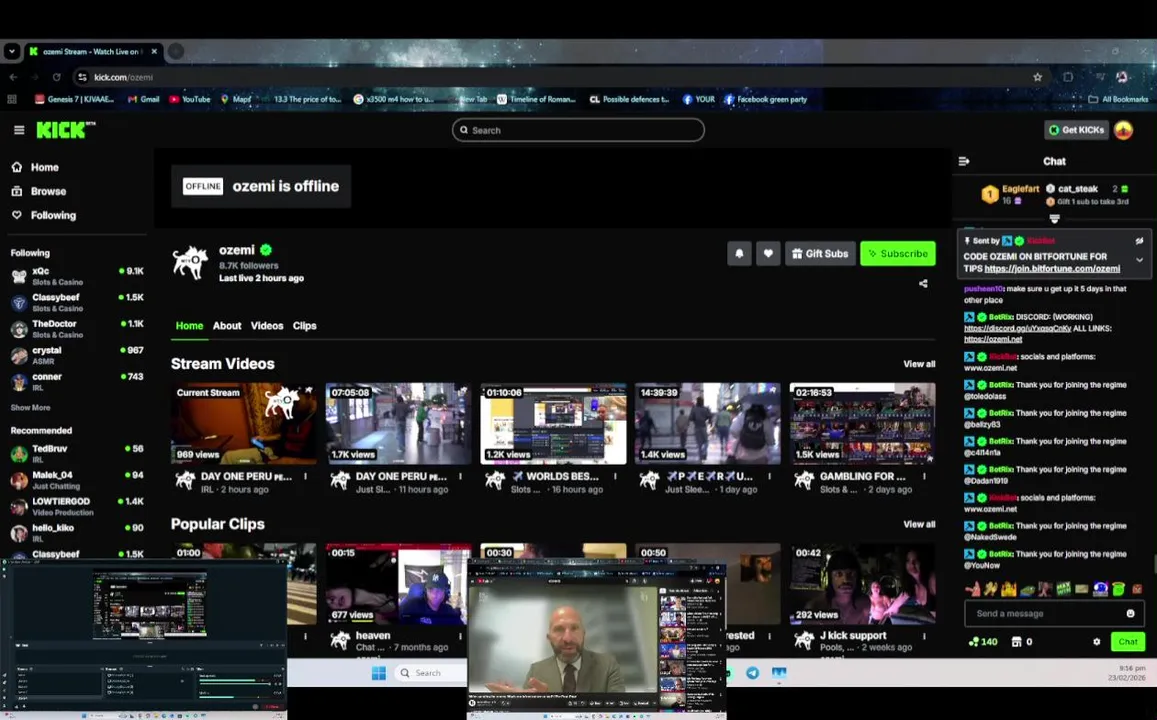Open the 14:39:39 video thumbnail
The height and width of the screenshot is (720, 1157).
coord(708,423)
